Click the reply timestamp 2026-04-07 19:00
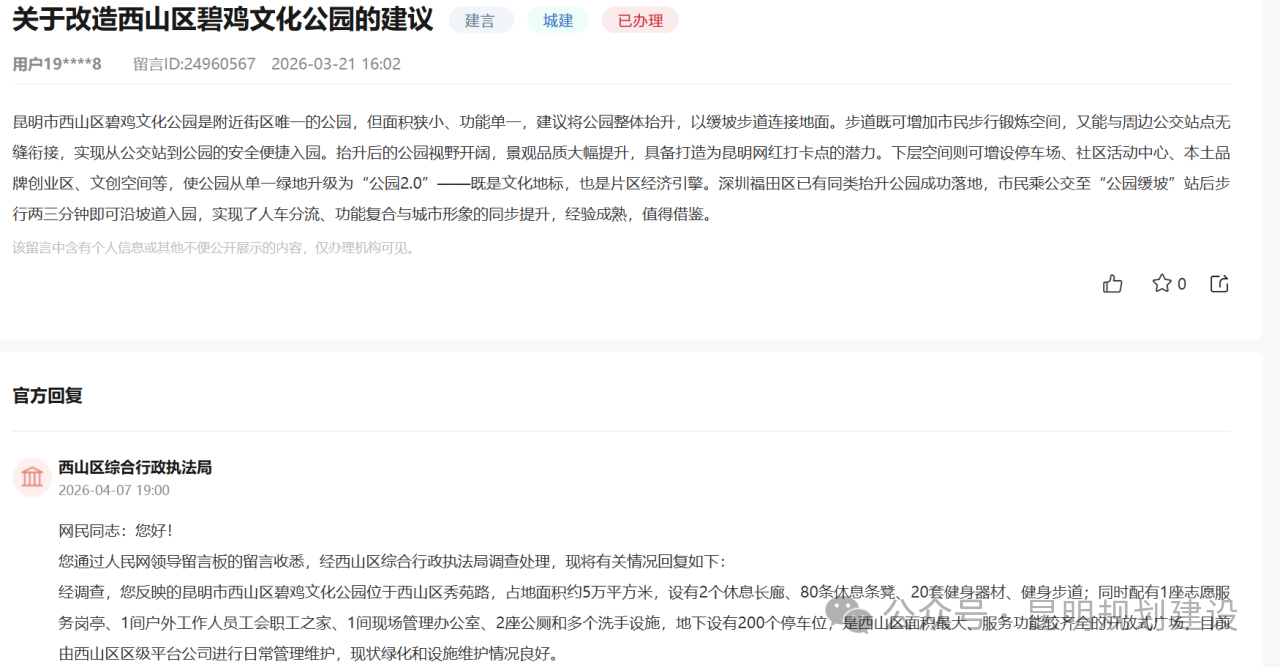 tap(114, 490)
